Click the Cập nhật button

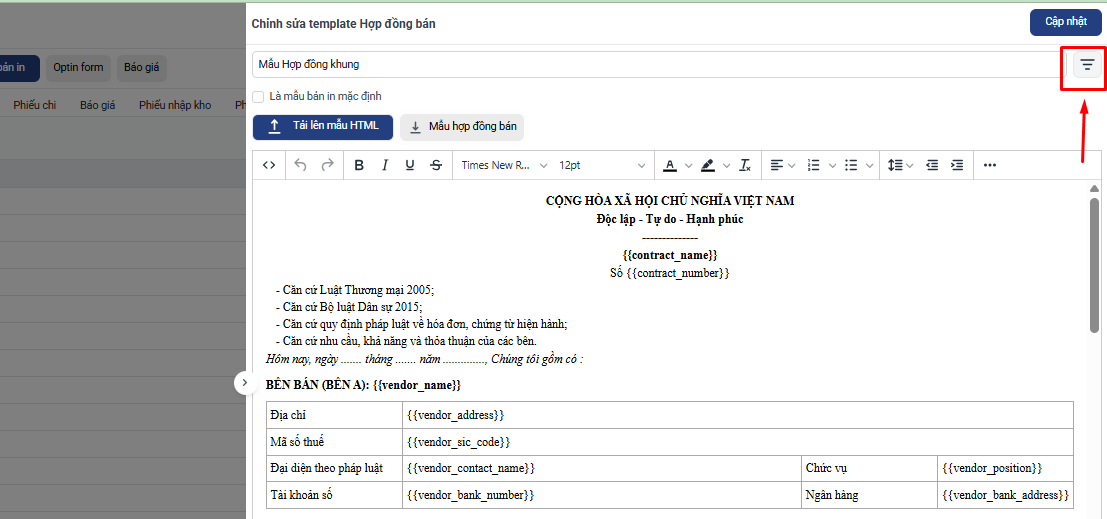pyautogui.click(x=1066, y=22)
